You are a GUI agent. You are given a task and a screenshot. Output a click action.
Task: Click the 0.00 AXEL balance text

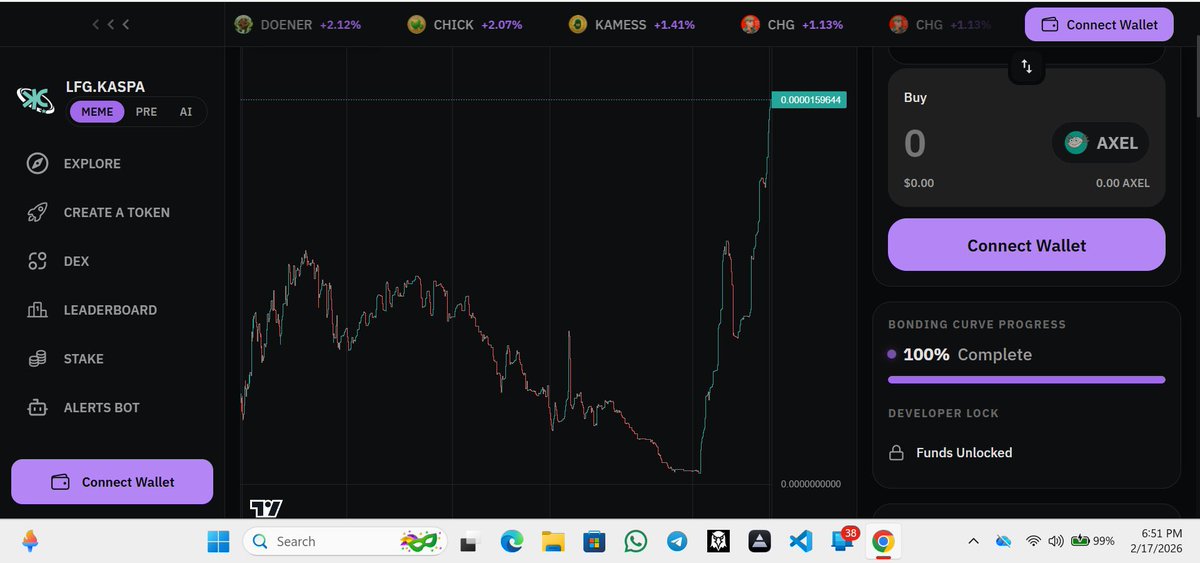1122,183
